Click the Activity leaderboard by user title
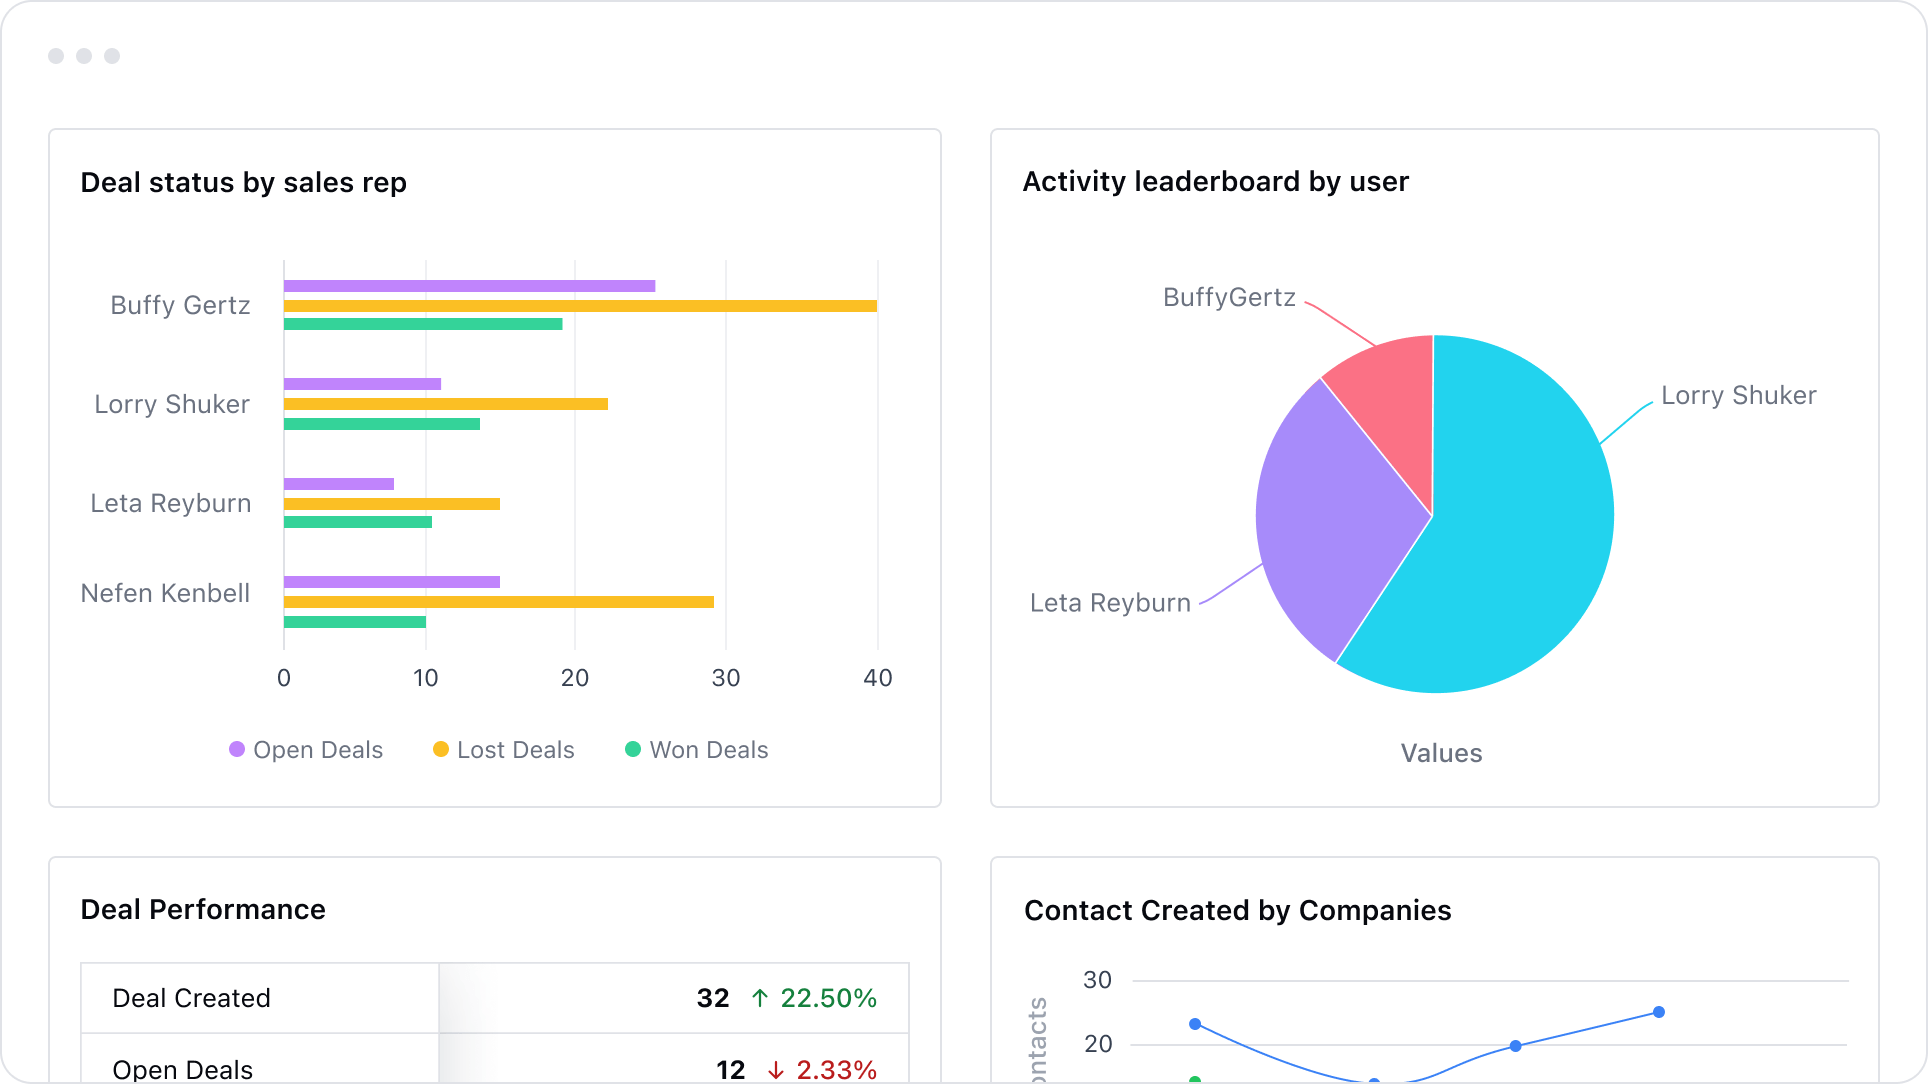The height and width of the screenshot is (1084, 1928). (1215, 181)
